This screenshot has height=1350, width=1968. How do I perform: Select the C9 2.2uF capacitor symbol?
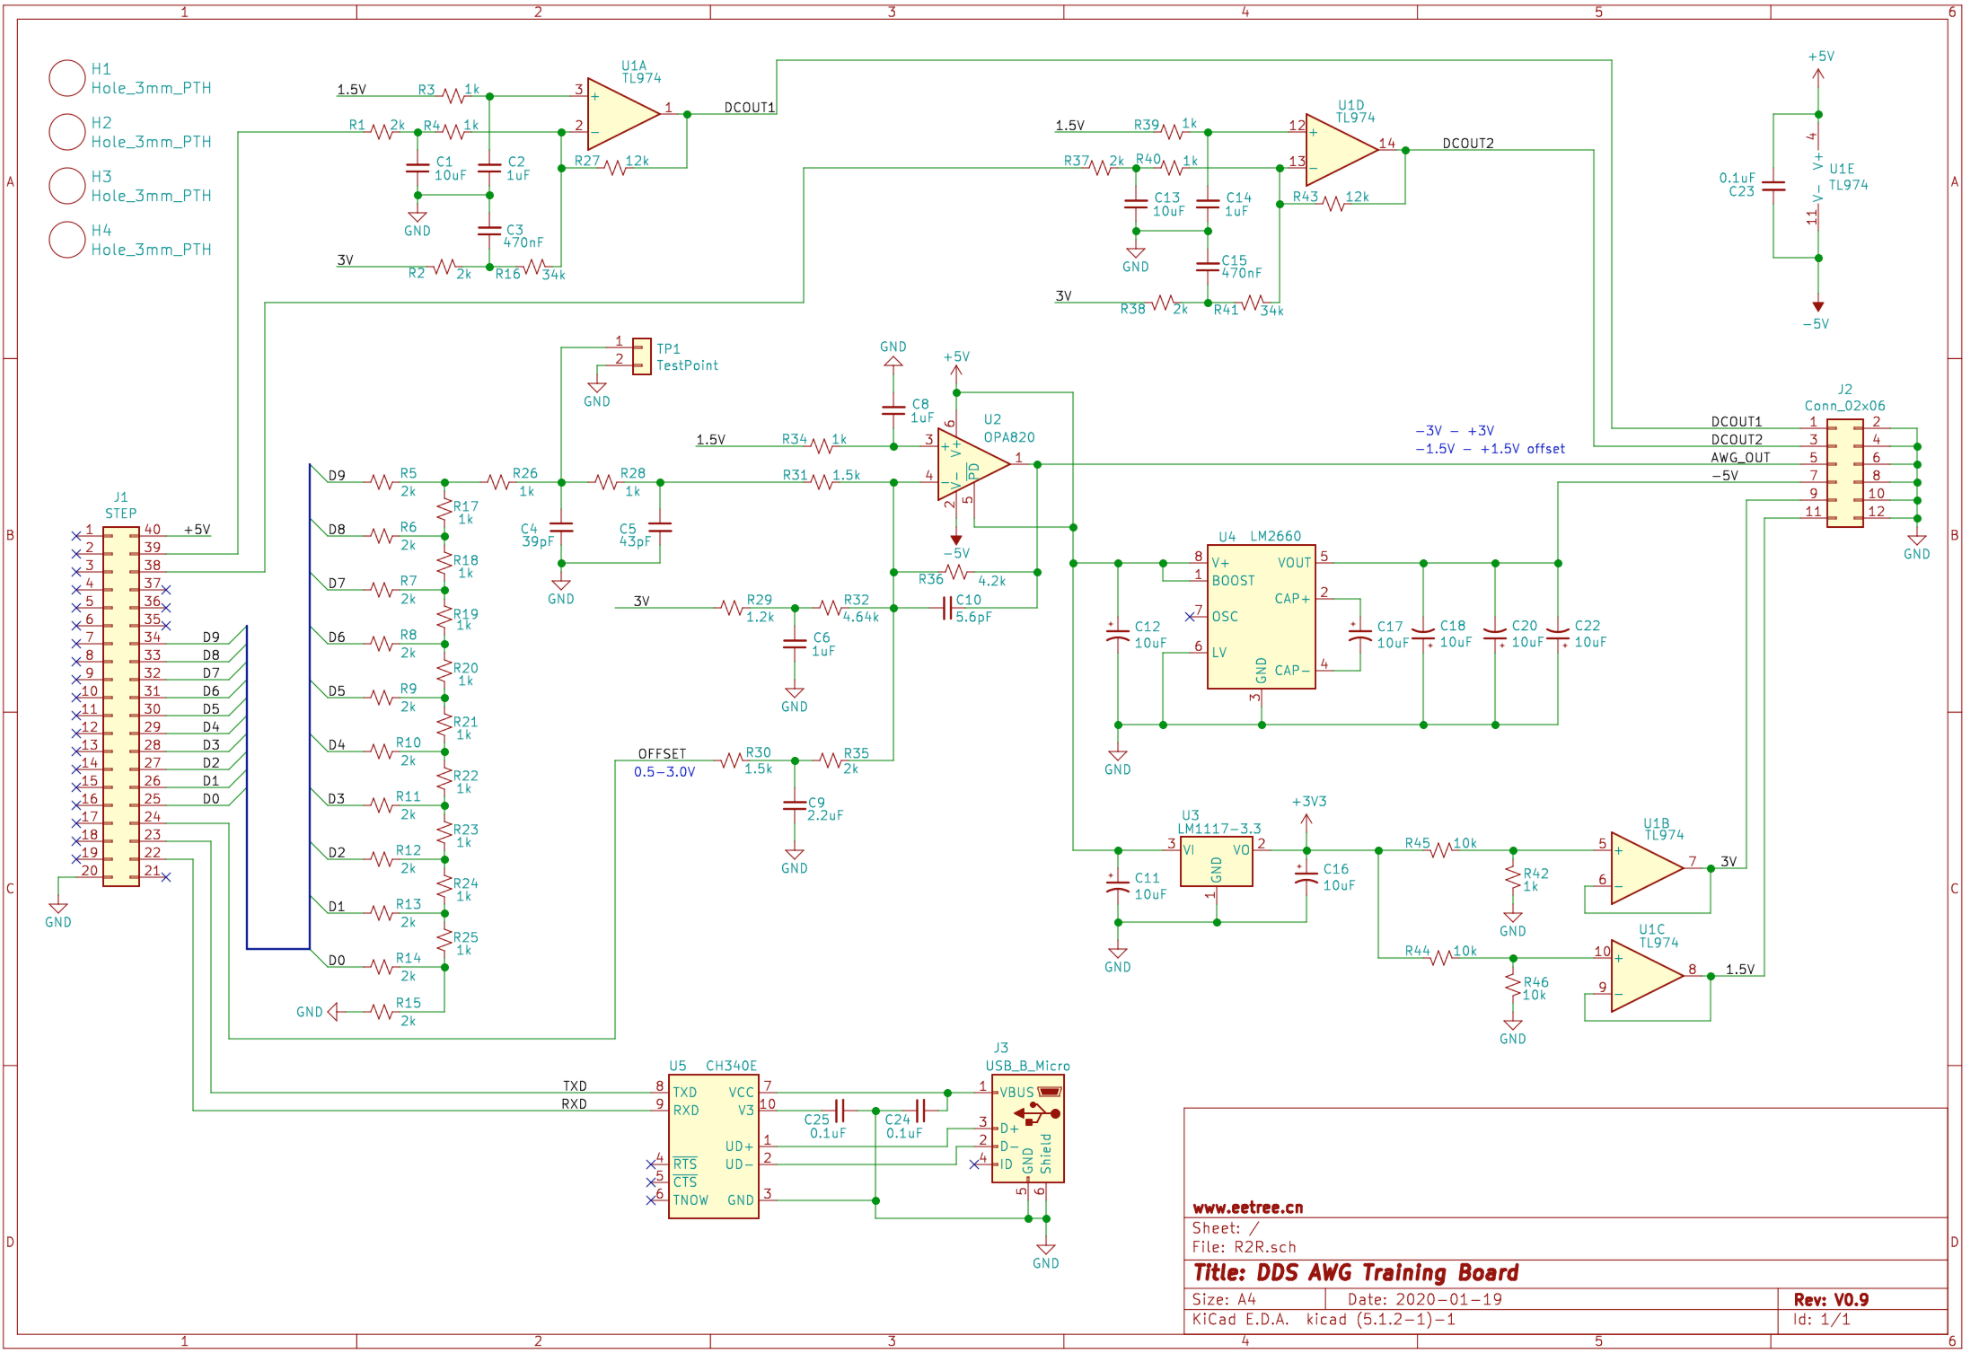(795, 805)
